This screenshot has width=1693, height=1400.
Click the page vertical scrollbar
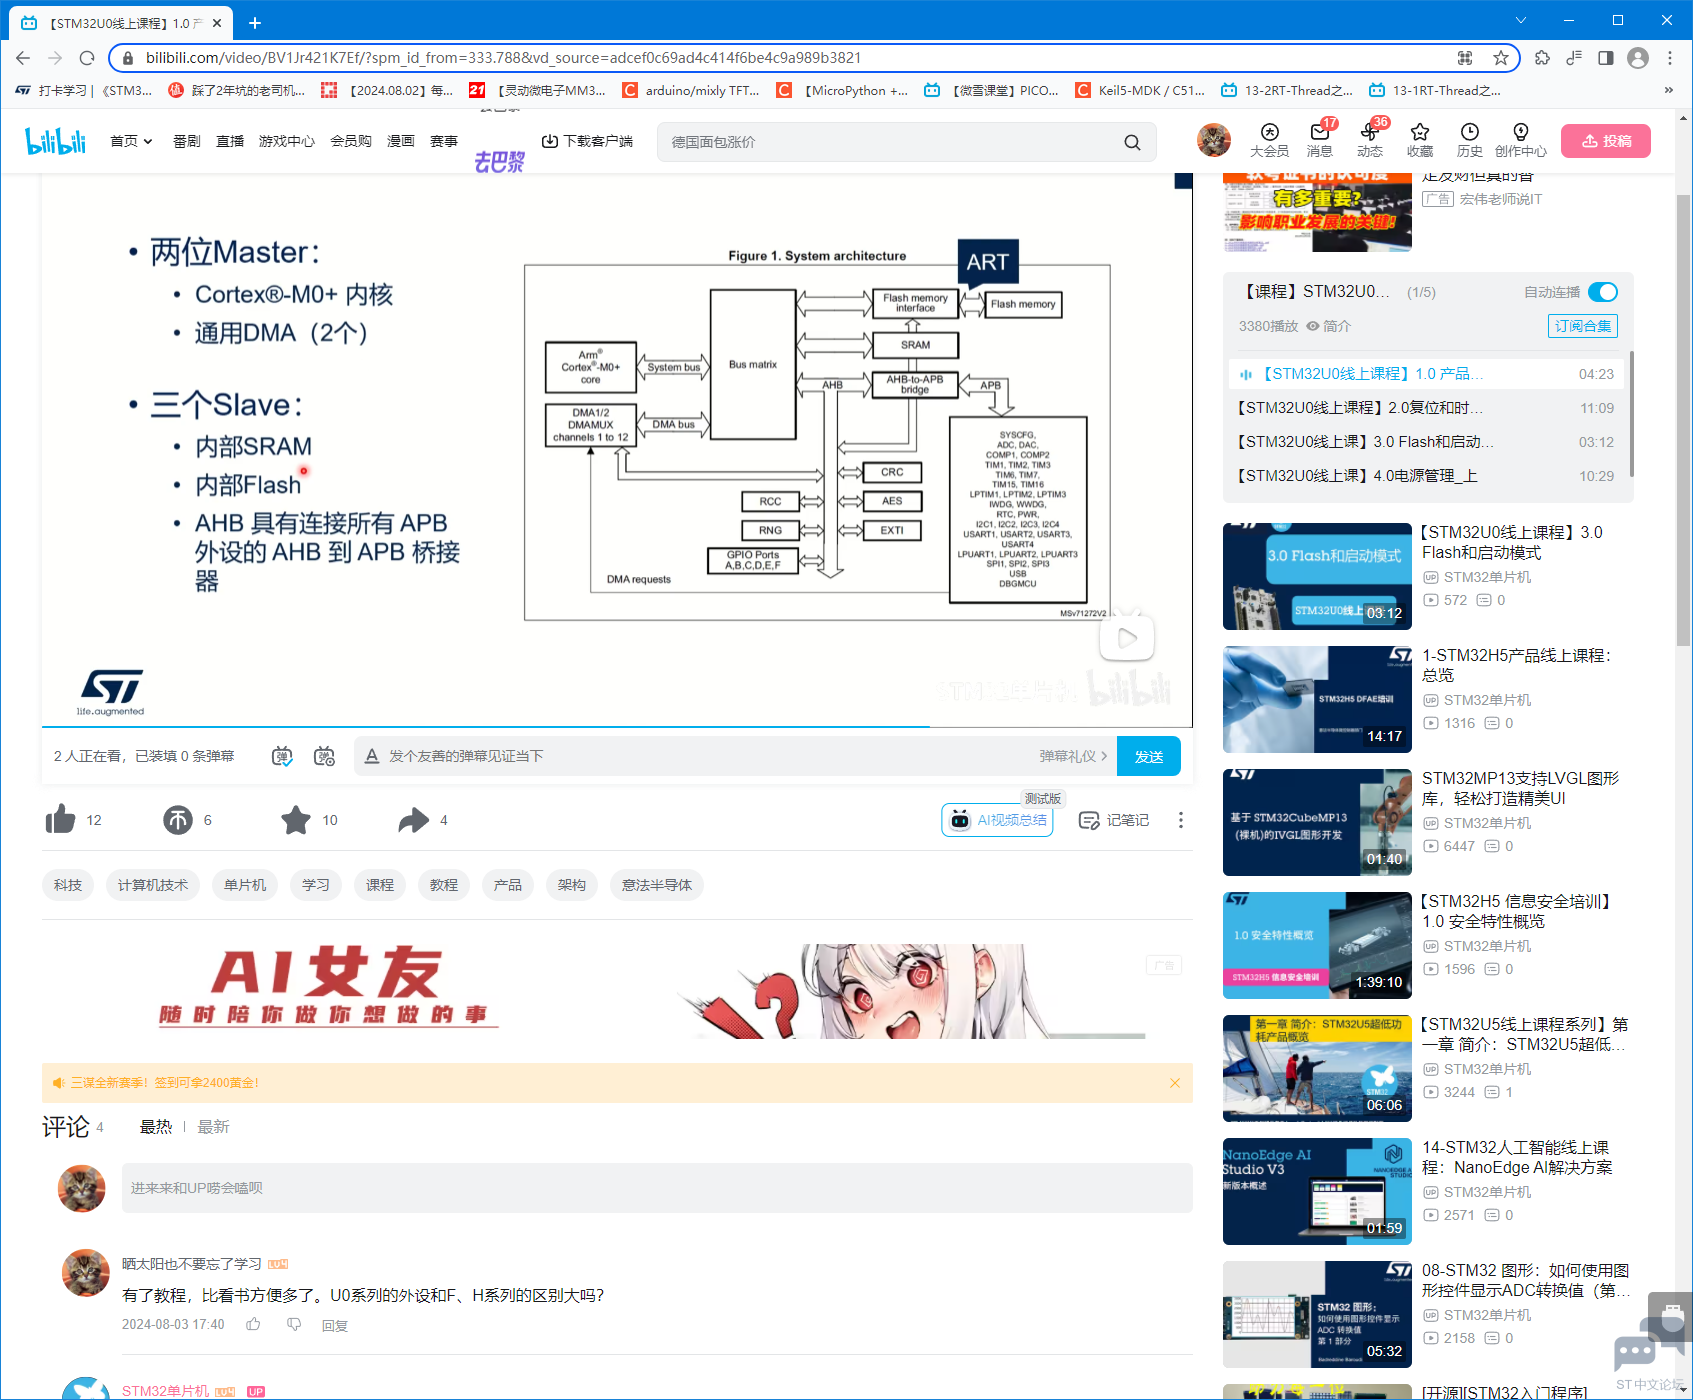tap(1683, 420)
